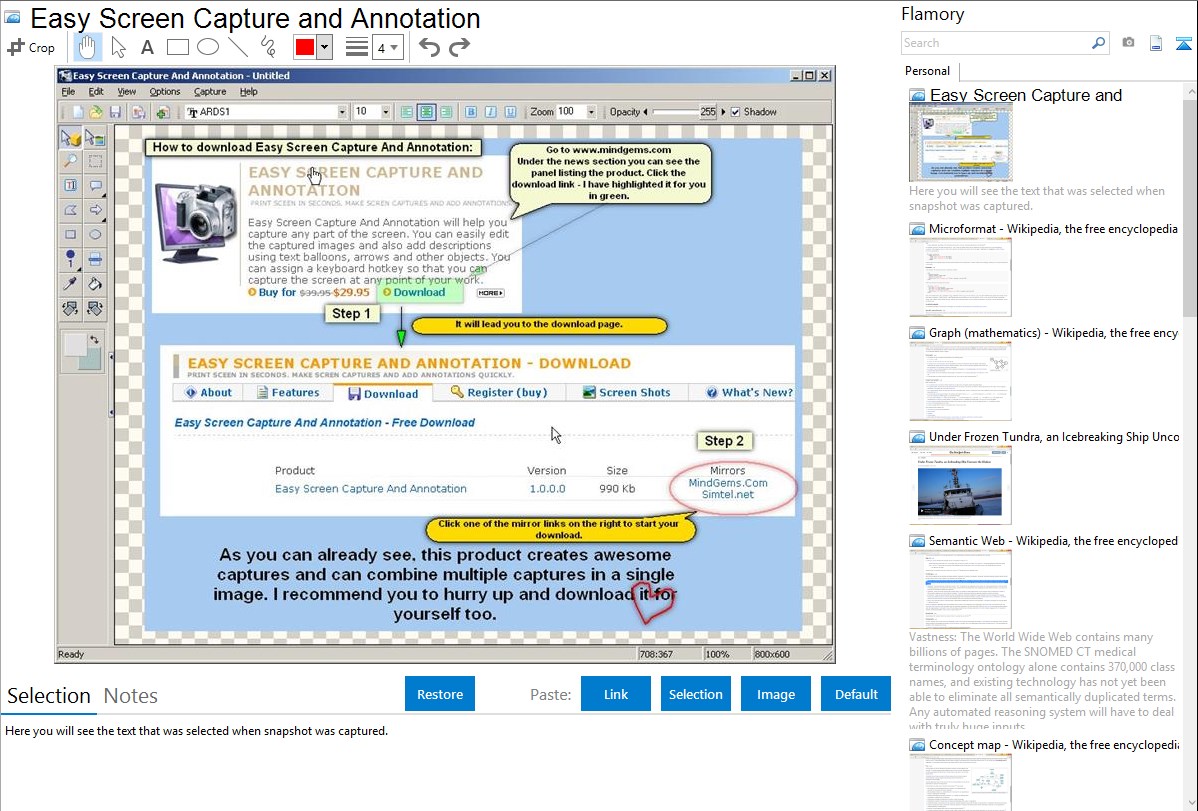The width and height of the screenshot is (1198, 811).
Task: Open the View menu
Action: [126, 92]
